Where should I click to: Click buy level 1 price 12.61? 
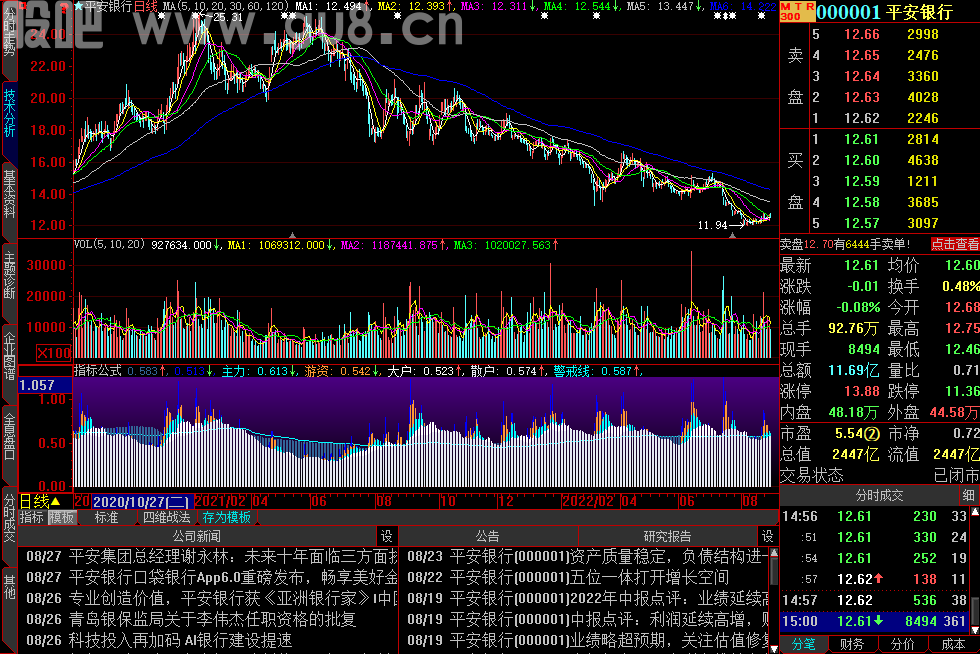tap(862, 139)
